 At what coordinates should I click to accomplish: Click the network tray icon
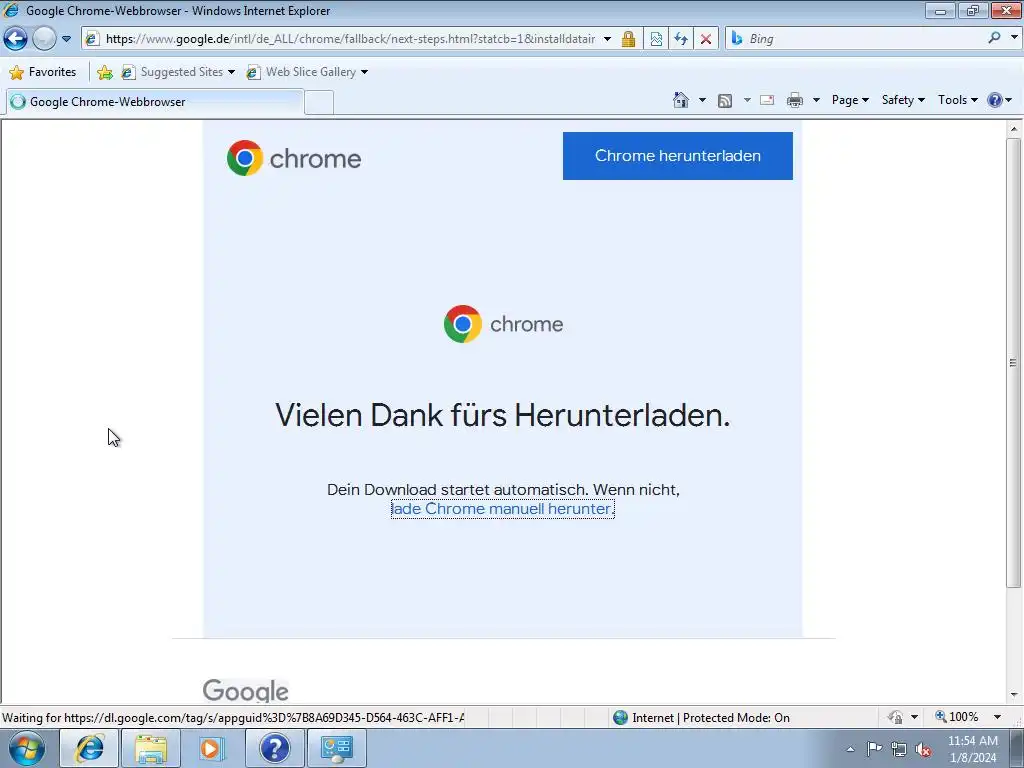pos(899,749)
